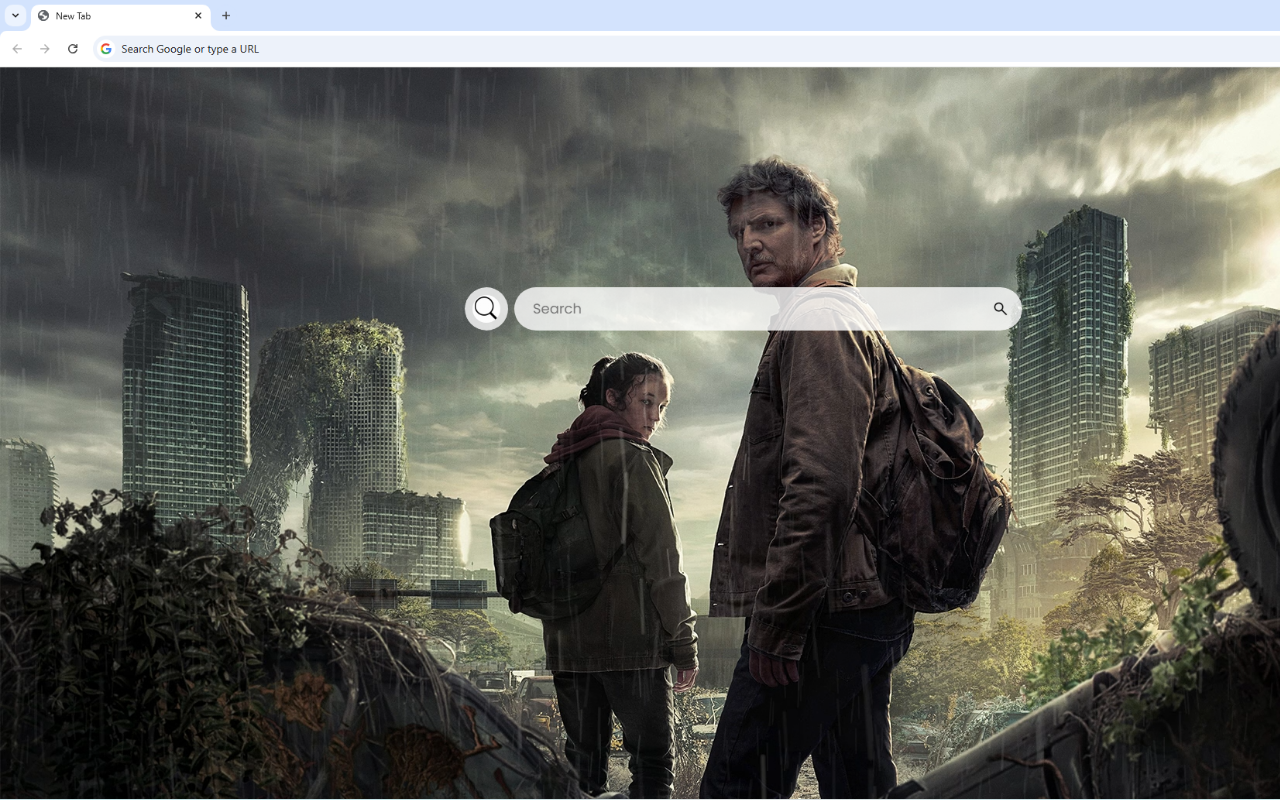Select the New Tab tab
The width and height of the screenshot is (1280, 800).
120,16
